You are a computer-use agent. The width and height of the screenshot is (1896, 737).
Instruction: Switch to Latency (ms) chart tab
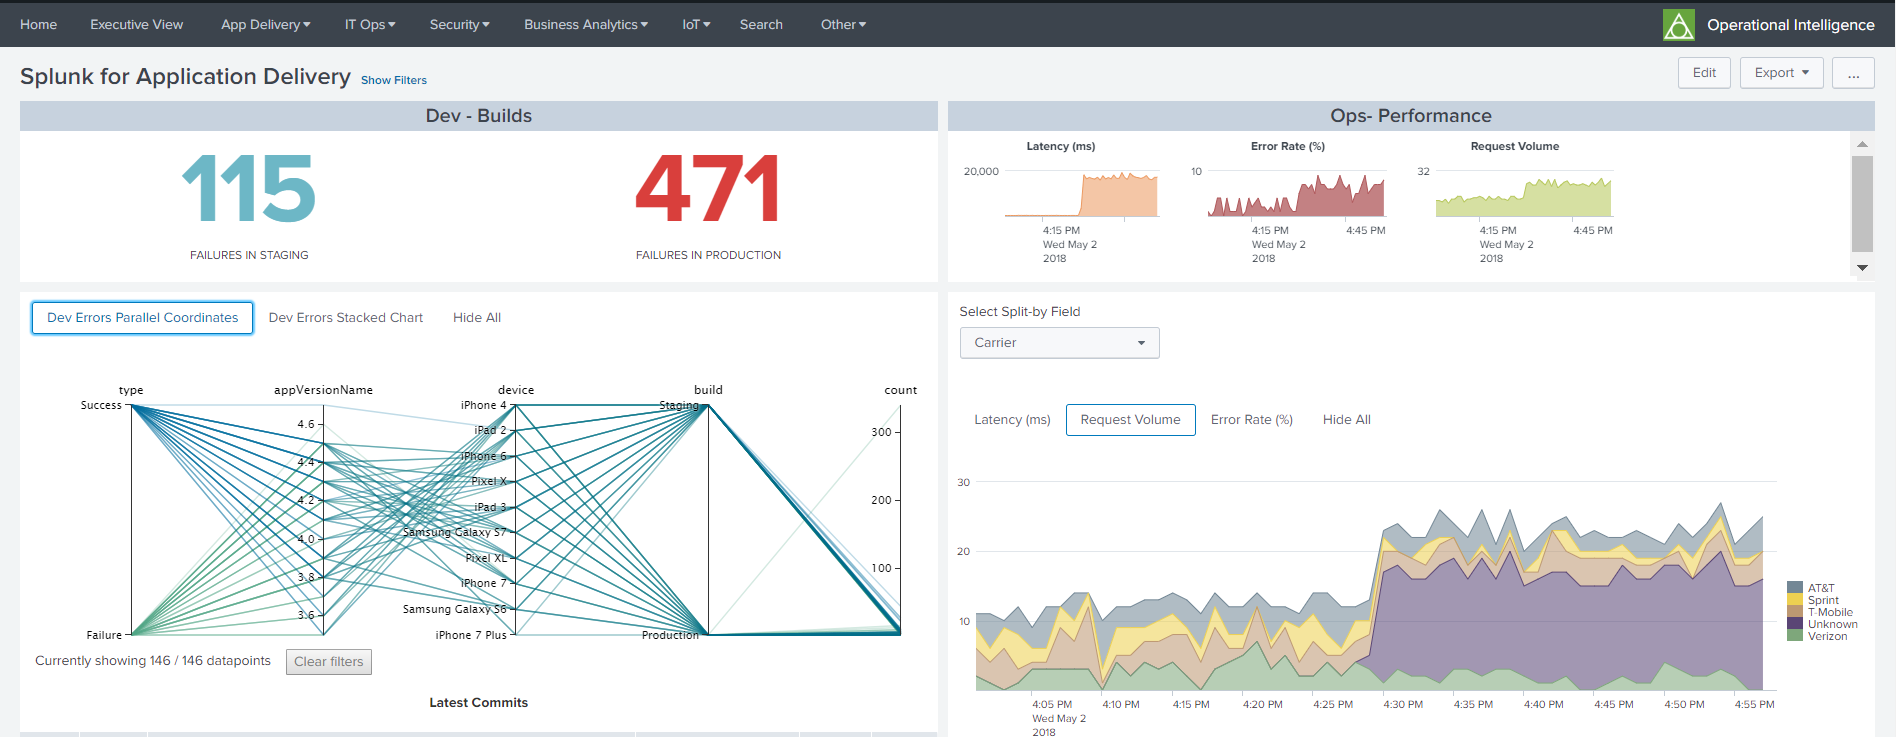click(x=1012, y=420)
